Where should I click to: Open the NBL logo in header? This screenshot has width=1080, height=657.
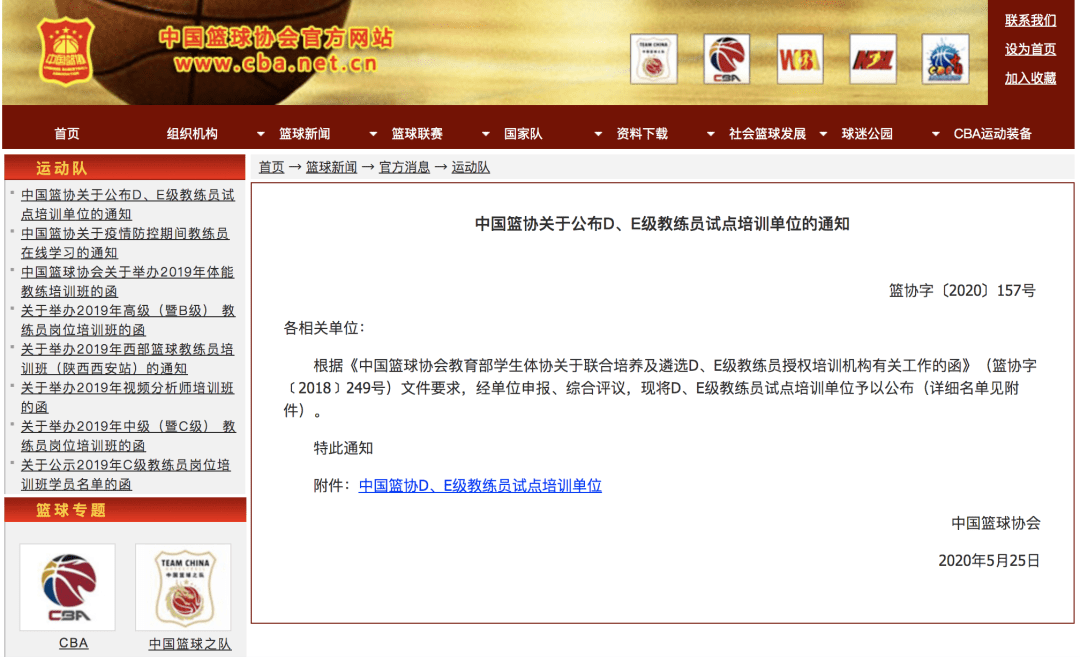click(873, 59)
